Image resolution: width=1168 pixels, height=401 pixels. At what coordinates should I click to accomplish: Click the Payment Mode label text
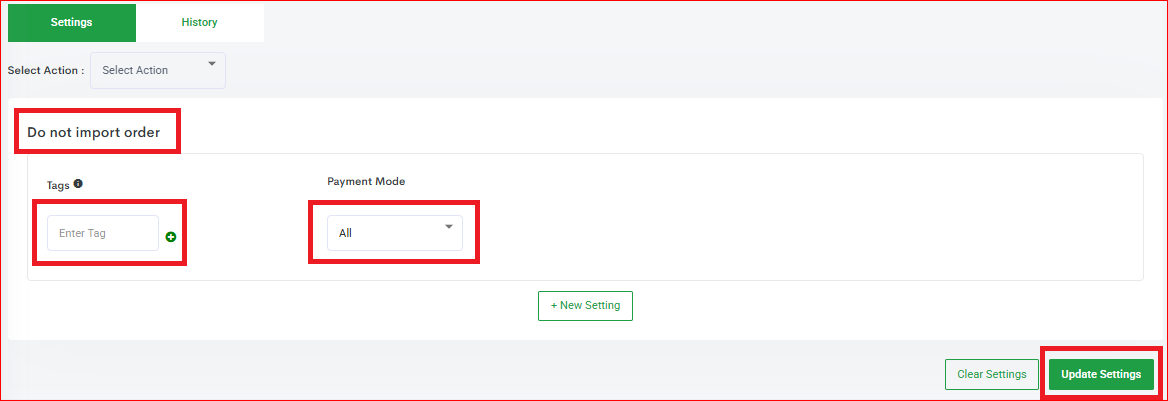click(x=366, y=181)
